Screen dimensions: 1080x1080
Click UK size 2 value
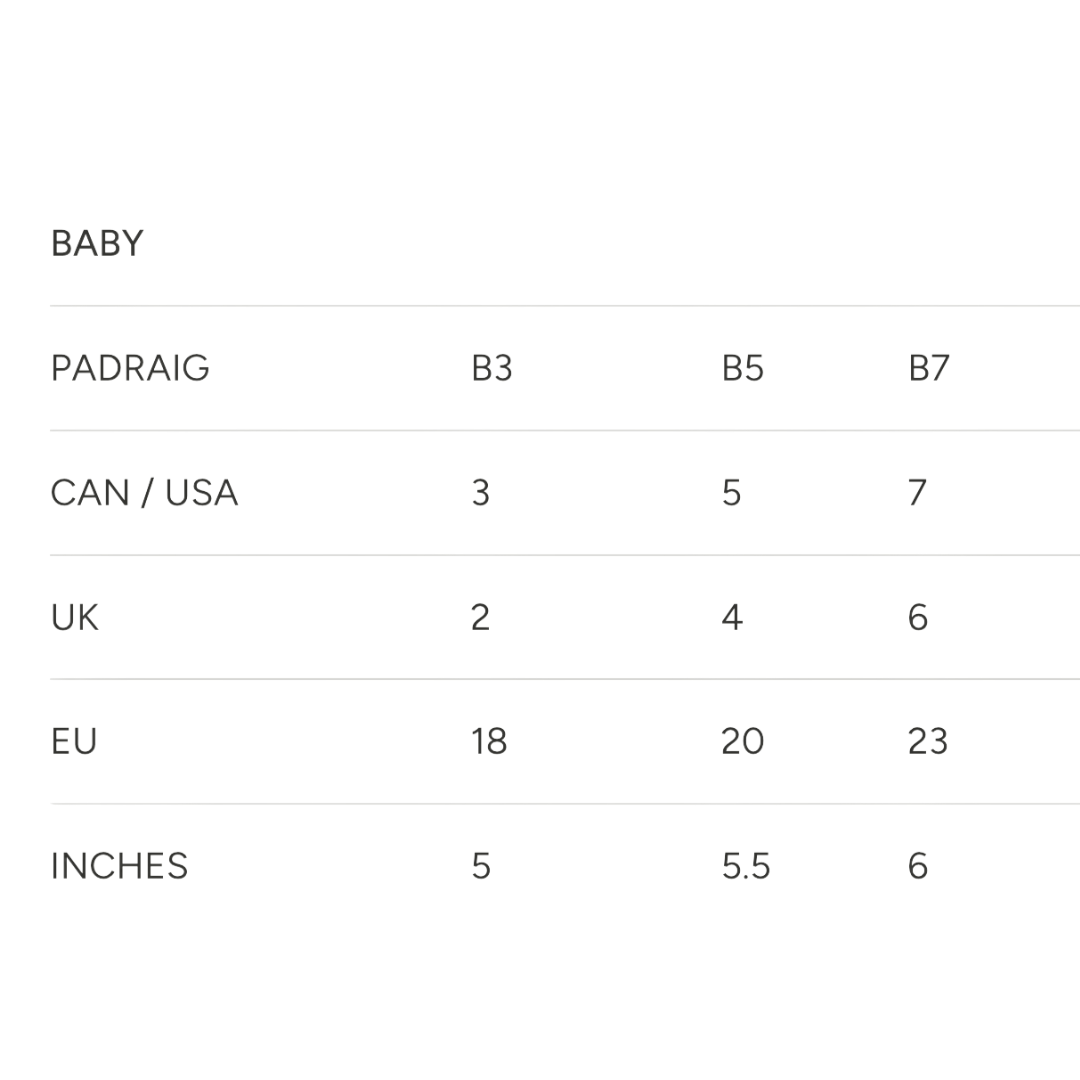point(481,617)
